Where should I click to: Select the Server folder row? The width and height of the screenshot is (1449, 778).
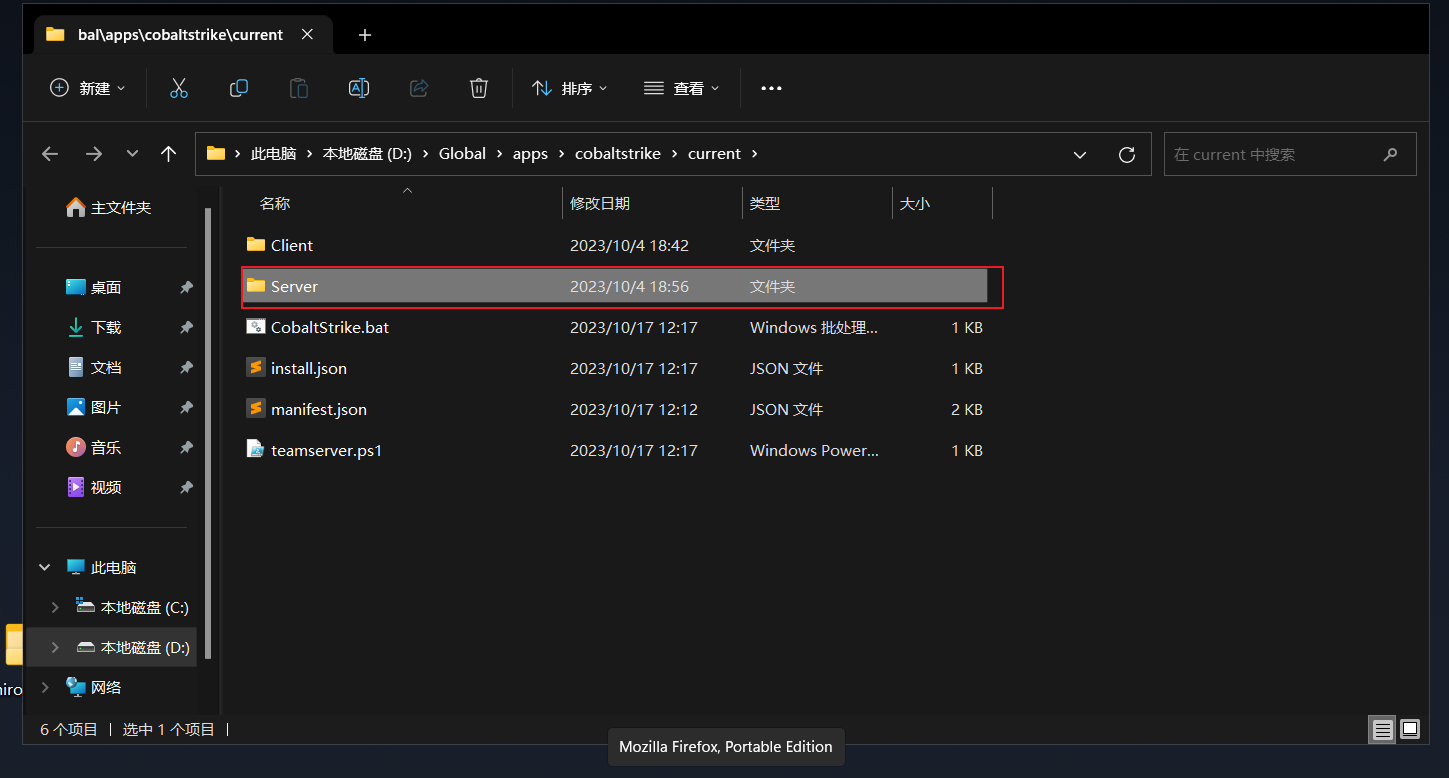[x=615, y=286]
